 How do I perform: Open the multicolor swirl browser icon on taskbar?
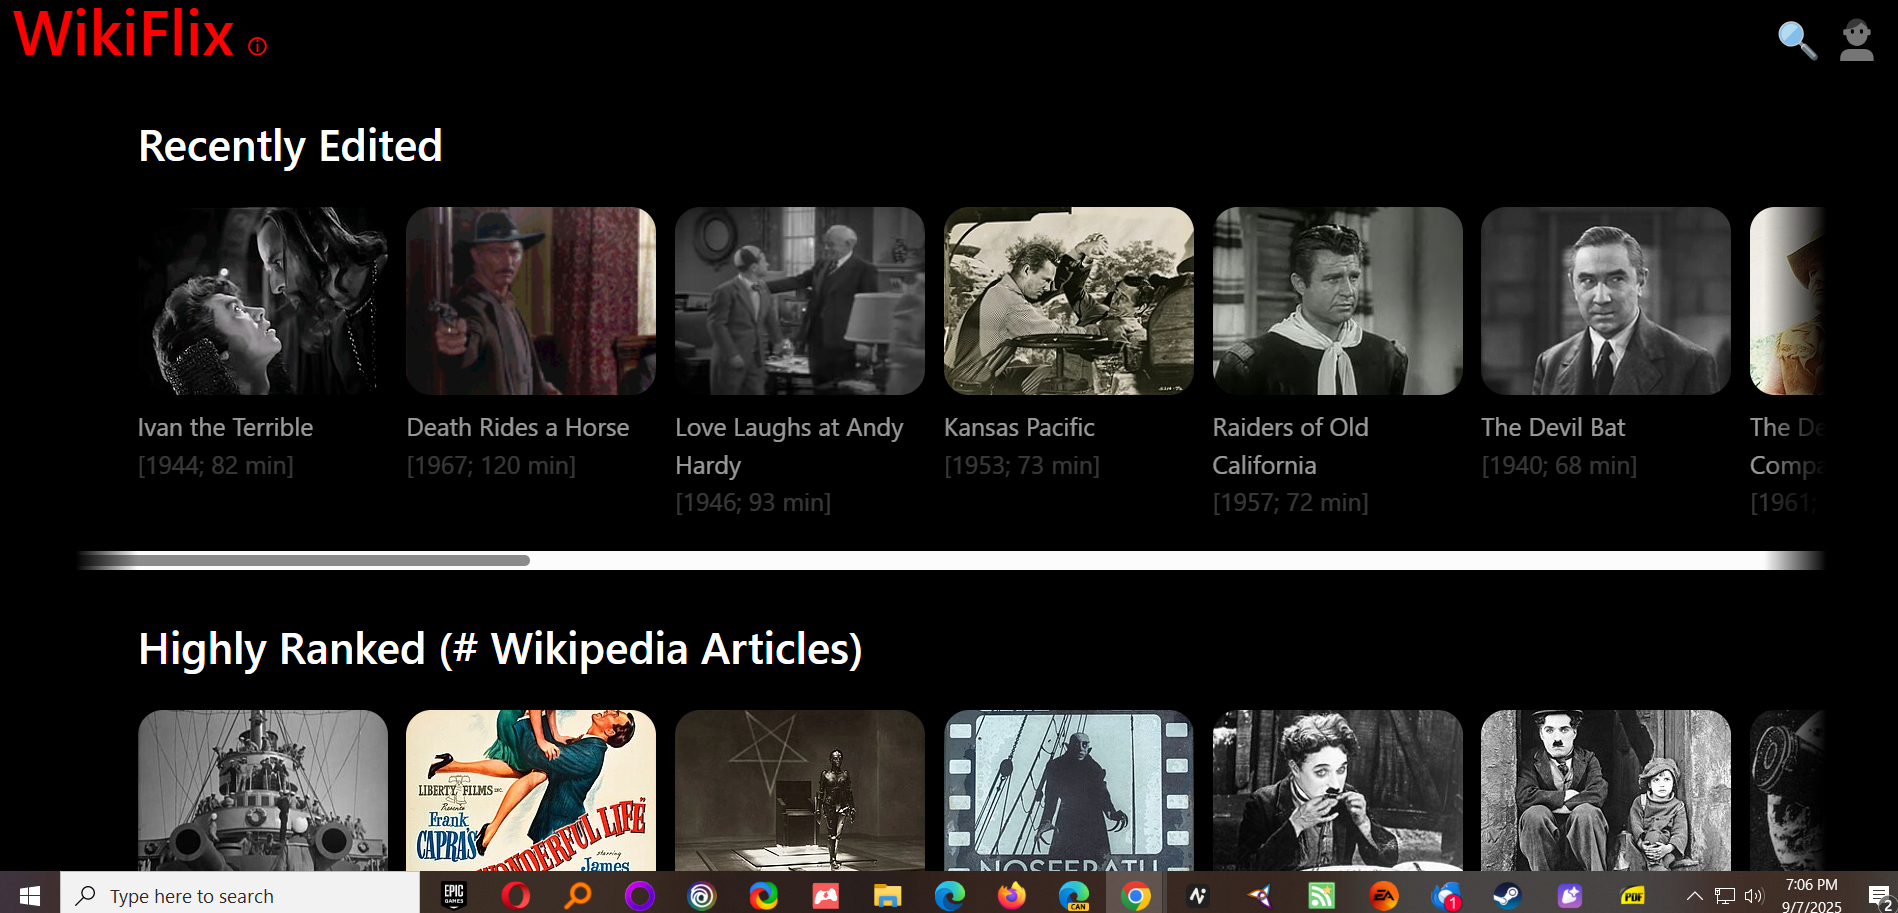(764, 895)
